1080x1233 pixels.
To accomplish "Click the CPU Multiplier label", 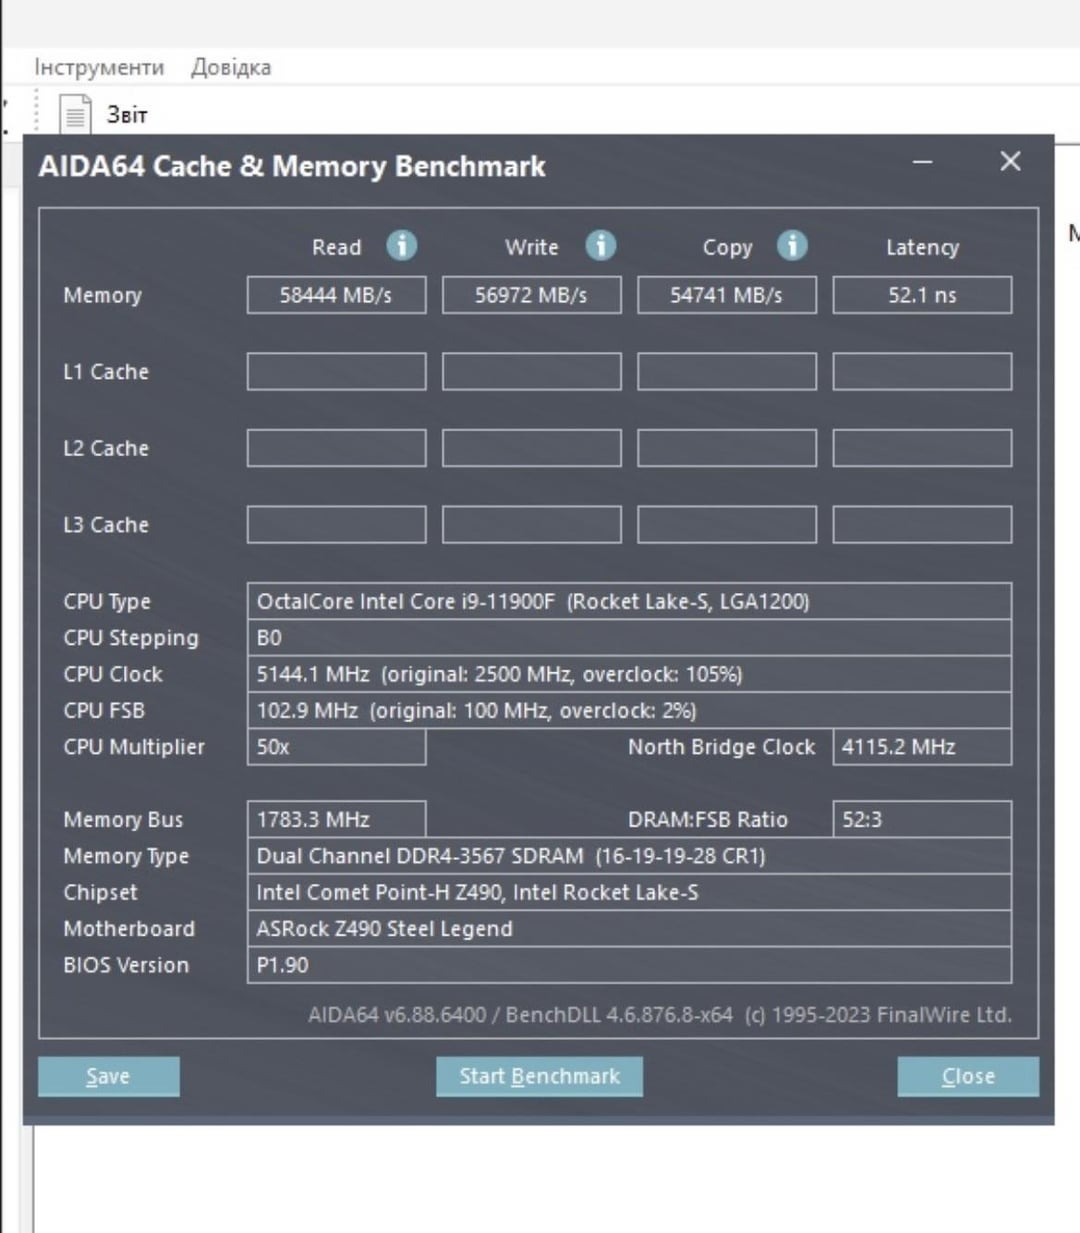I will (134, 747).
